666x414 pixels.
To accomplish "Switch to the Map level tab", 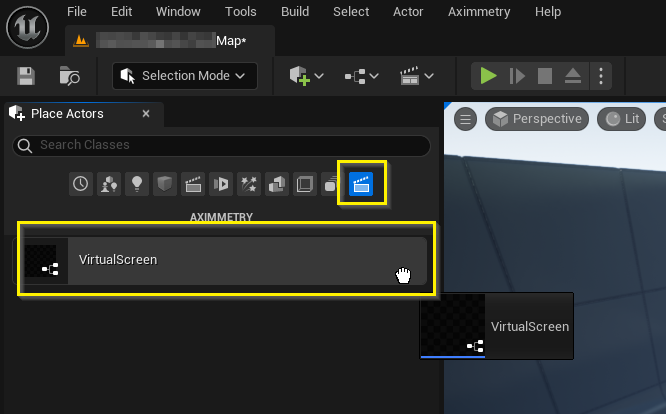I will click(x=170, y=41).
